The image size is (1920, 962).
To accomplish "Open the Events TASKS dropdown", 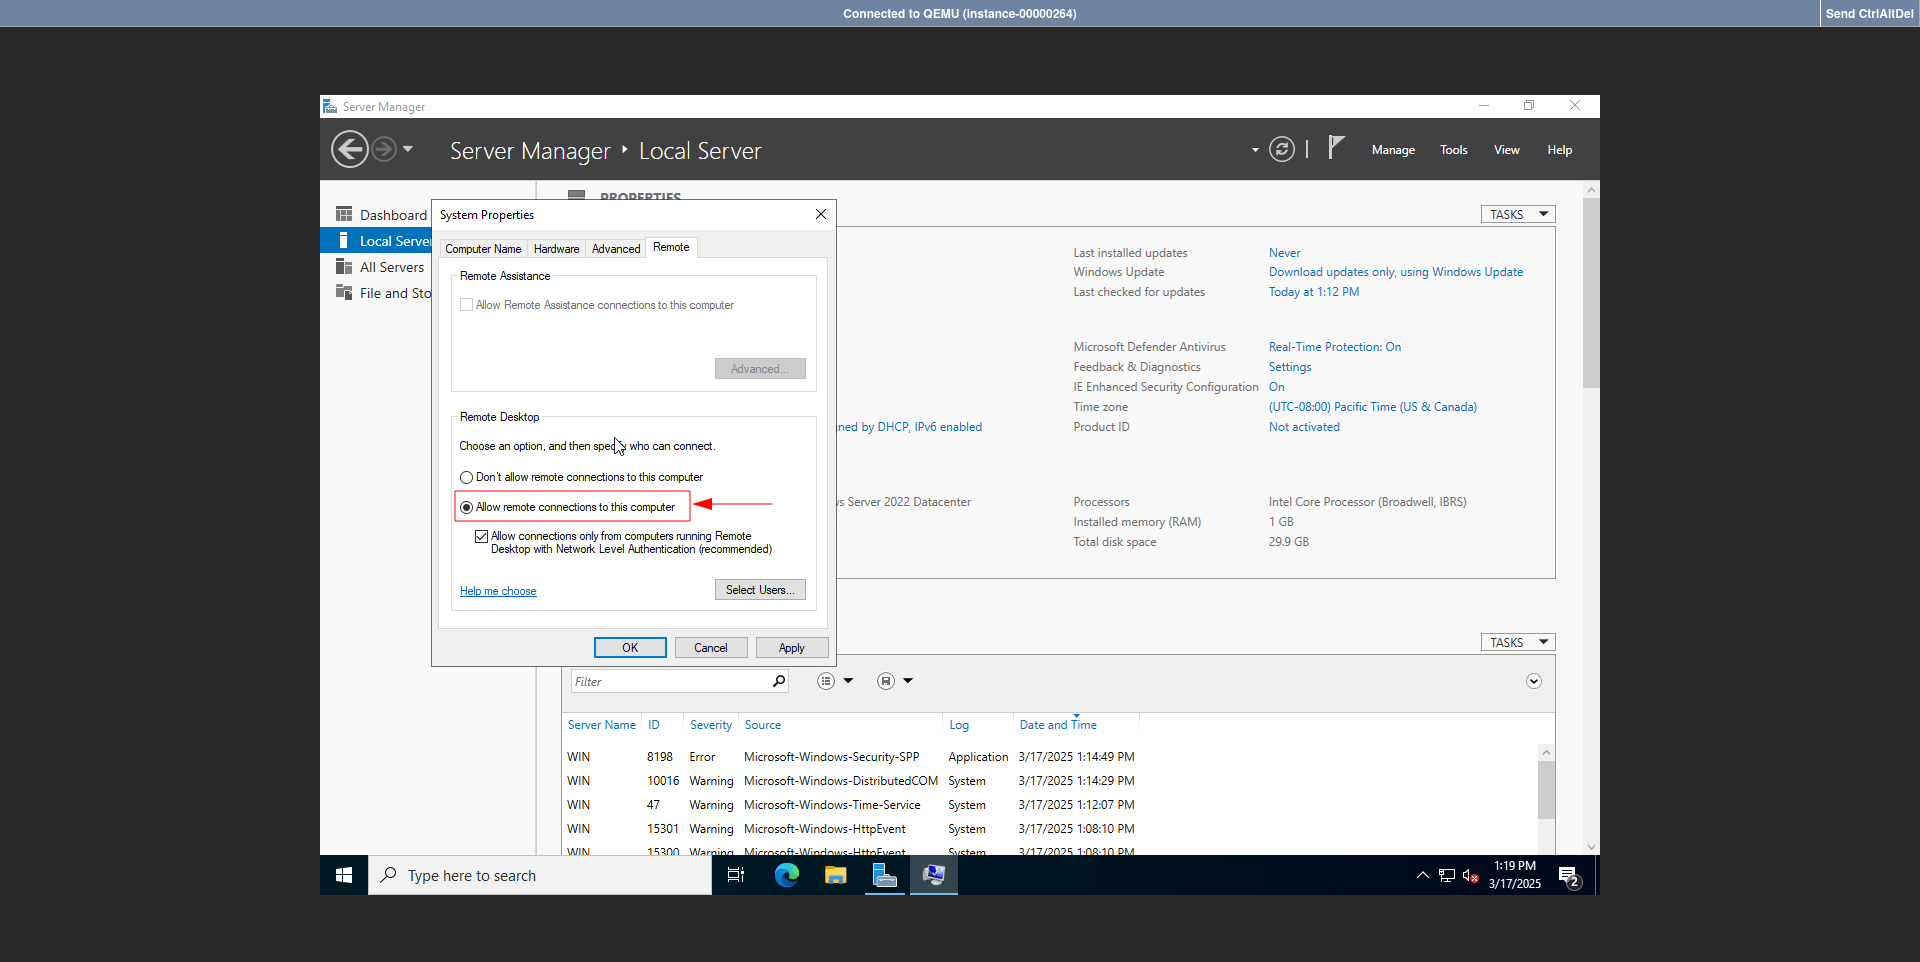I will [x=1518, y=642].
